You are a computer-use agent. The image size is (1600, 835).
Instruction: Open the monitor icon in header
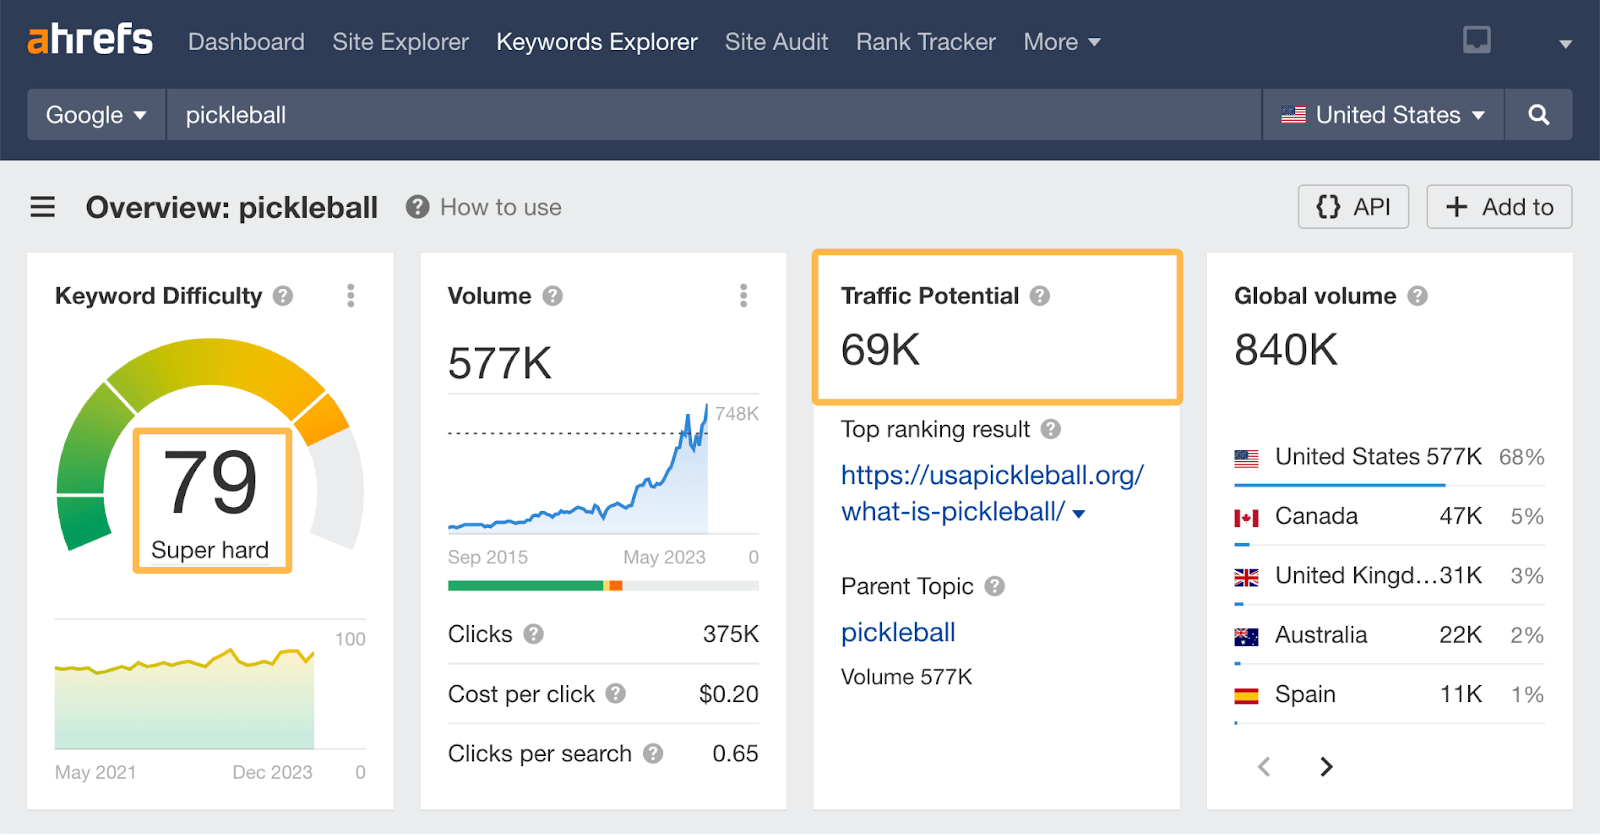pos(1477,40)
